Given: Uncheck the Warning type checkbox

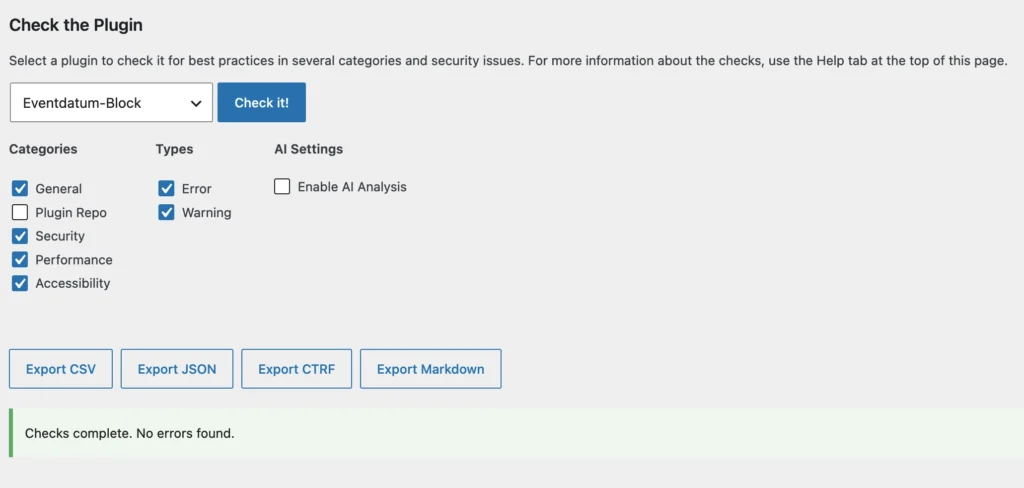Looking at the screenshot, I should tap(167, 212).
